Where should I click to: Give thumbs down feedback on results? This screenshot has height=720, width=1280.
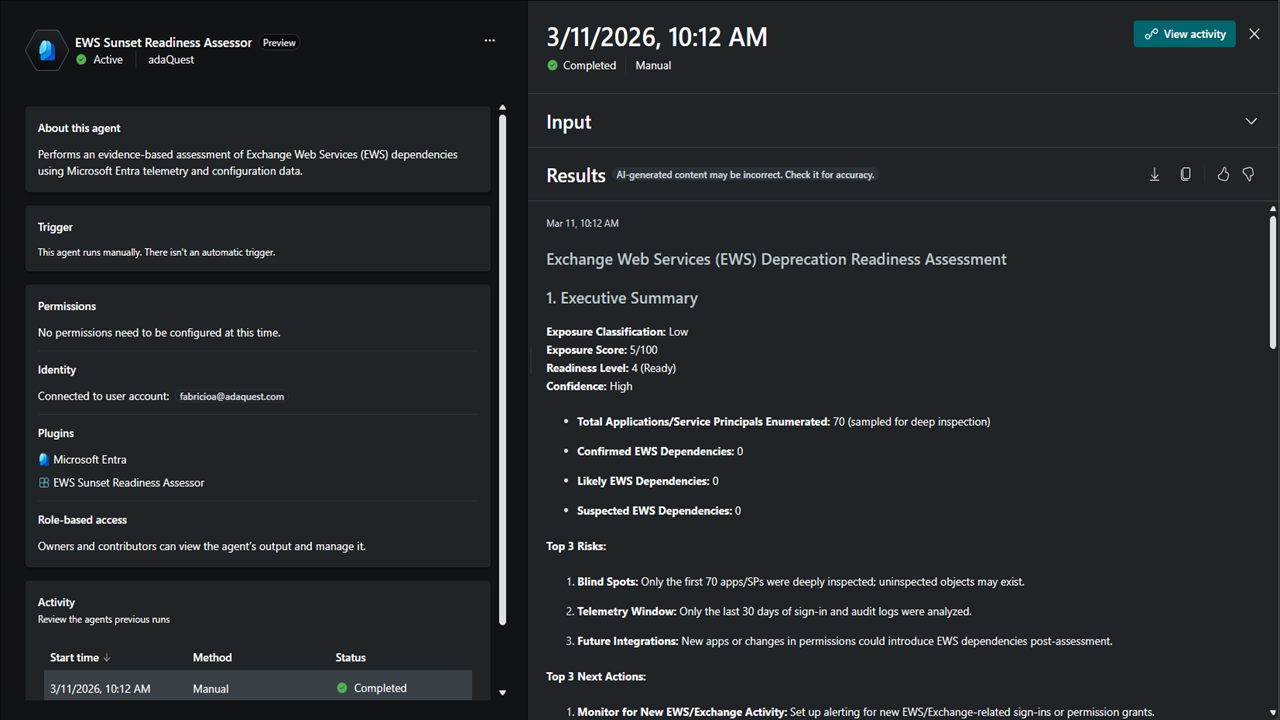coord(1248,174)
